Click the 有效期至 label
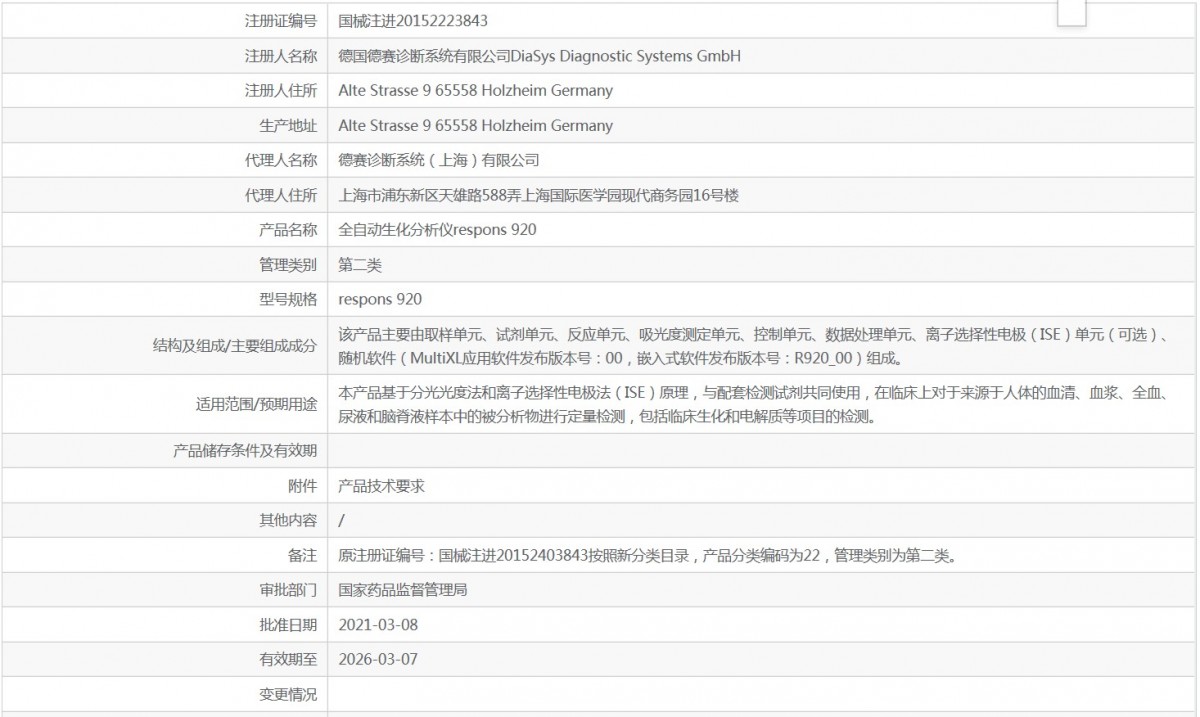Viewport: 1200px width, 717px height. 288,659
